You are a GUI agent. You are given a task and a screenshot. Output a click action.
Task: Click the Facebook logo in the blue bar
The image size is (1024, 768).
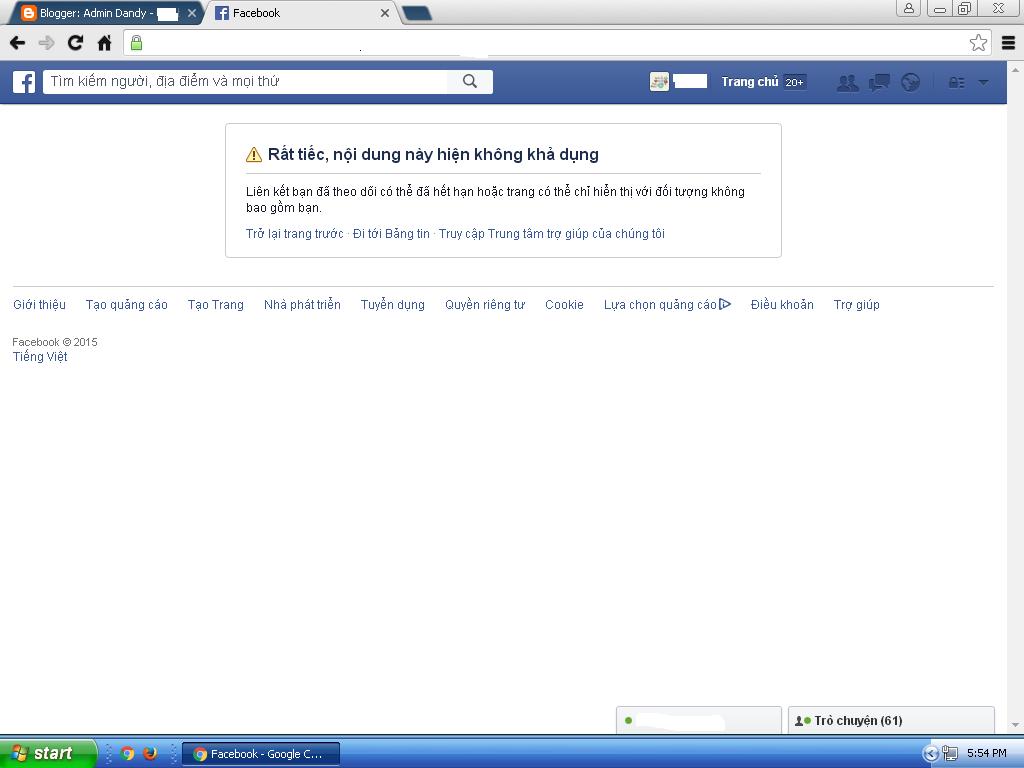(x=24, y=82)
